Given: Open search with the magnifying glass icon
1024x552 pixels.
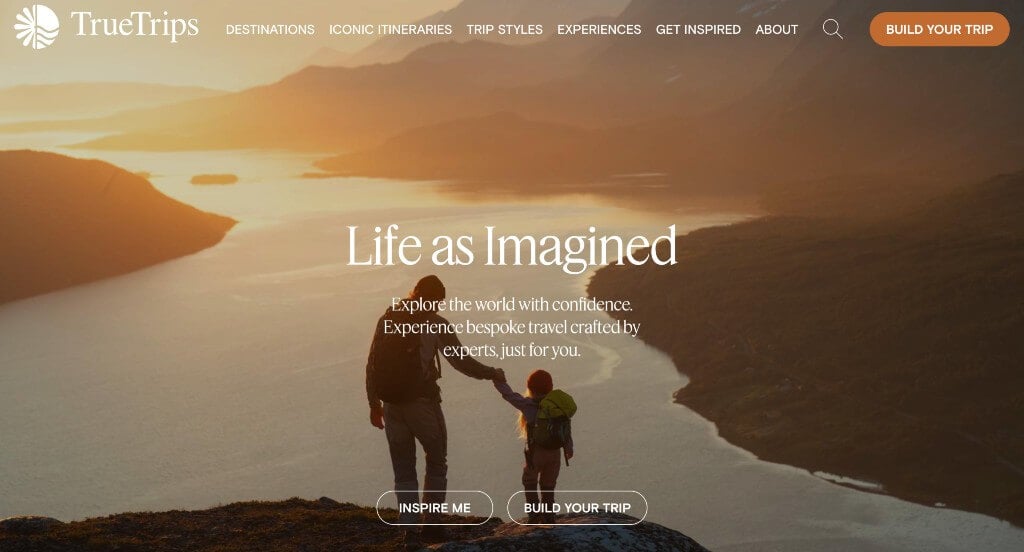Looking at the screenshot, I should point(832,29).
